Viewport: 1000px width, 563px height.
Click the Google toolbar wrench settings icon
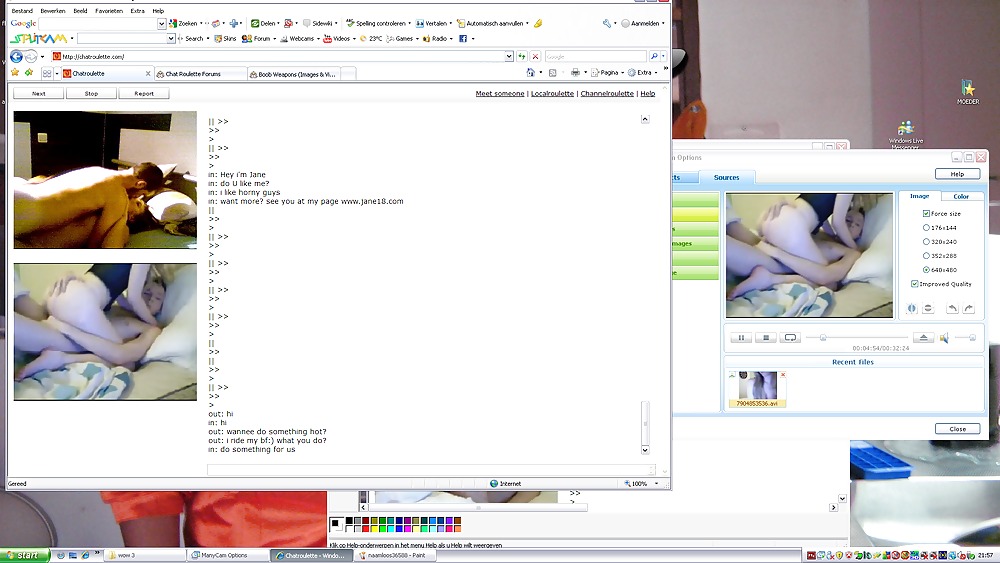coord(607,24)
